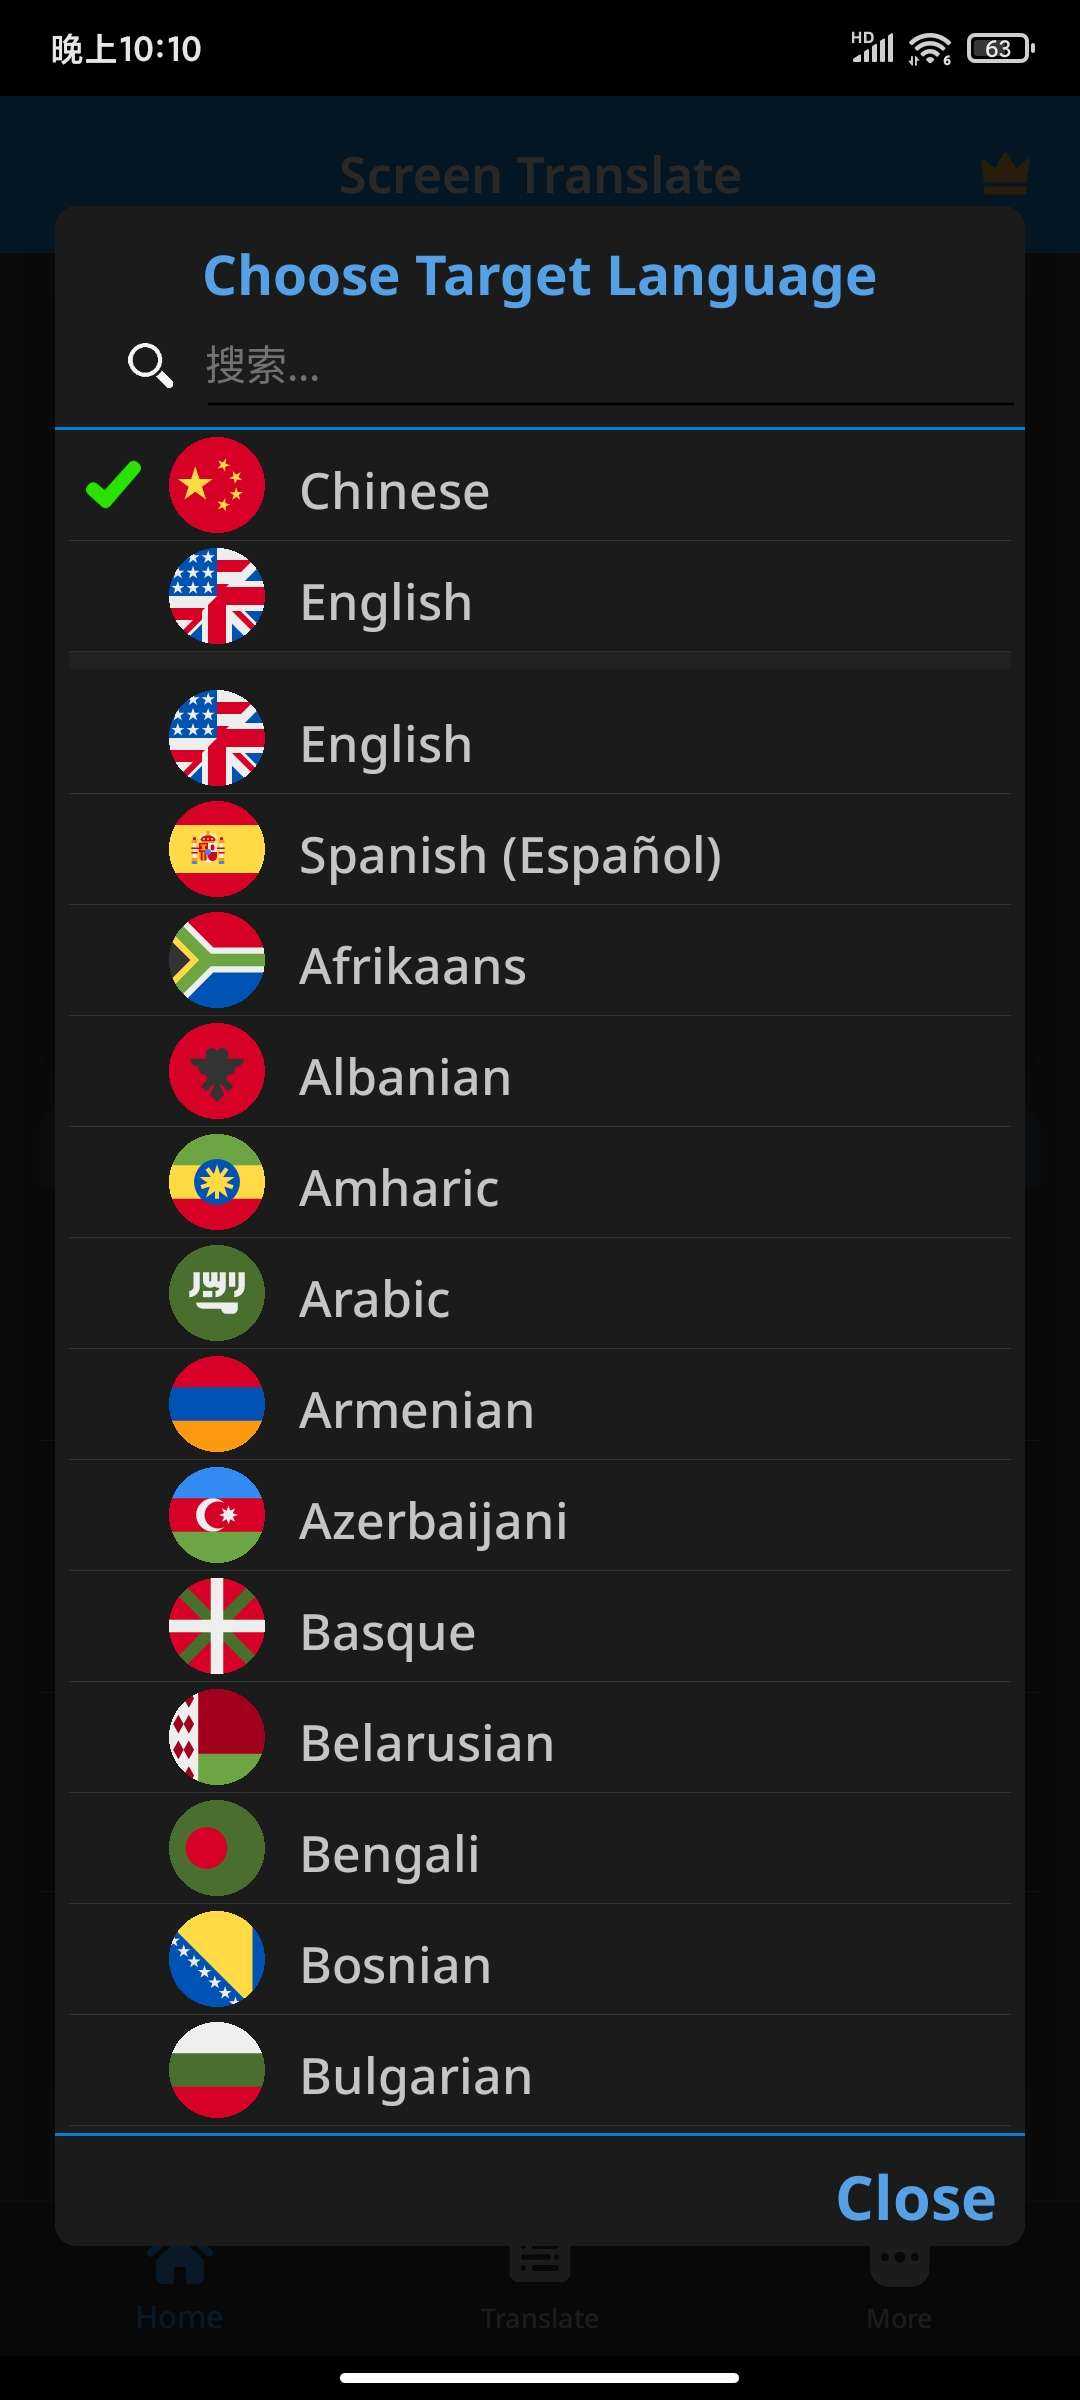Screen dimensions: 1080x2400
Task: Choose the Azerbaijani flag icon
Action: pos(217,1515)
